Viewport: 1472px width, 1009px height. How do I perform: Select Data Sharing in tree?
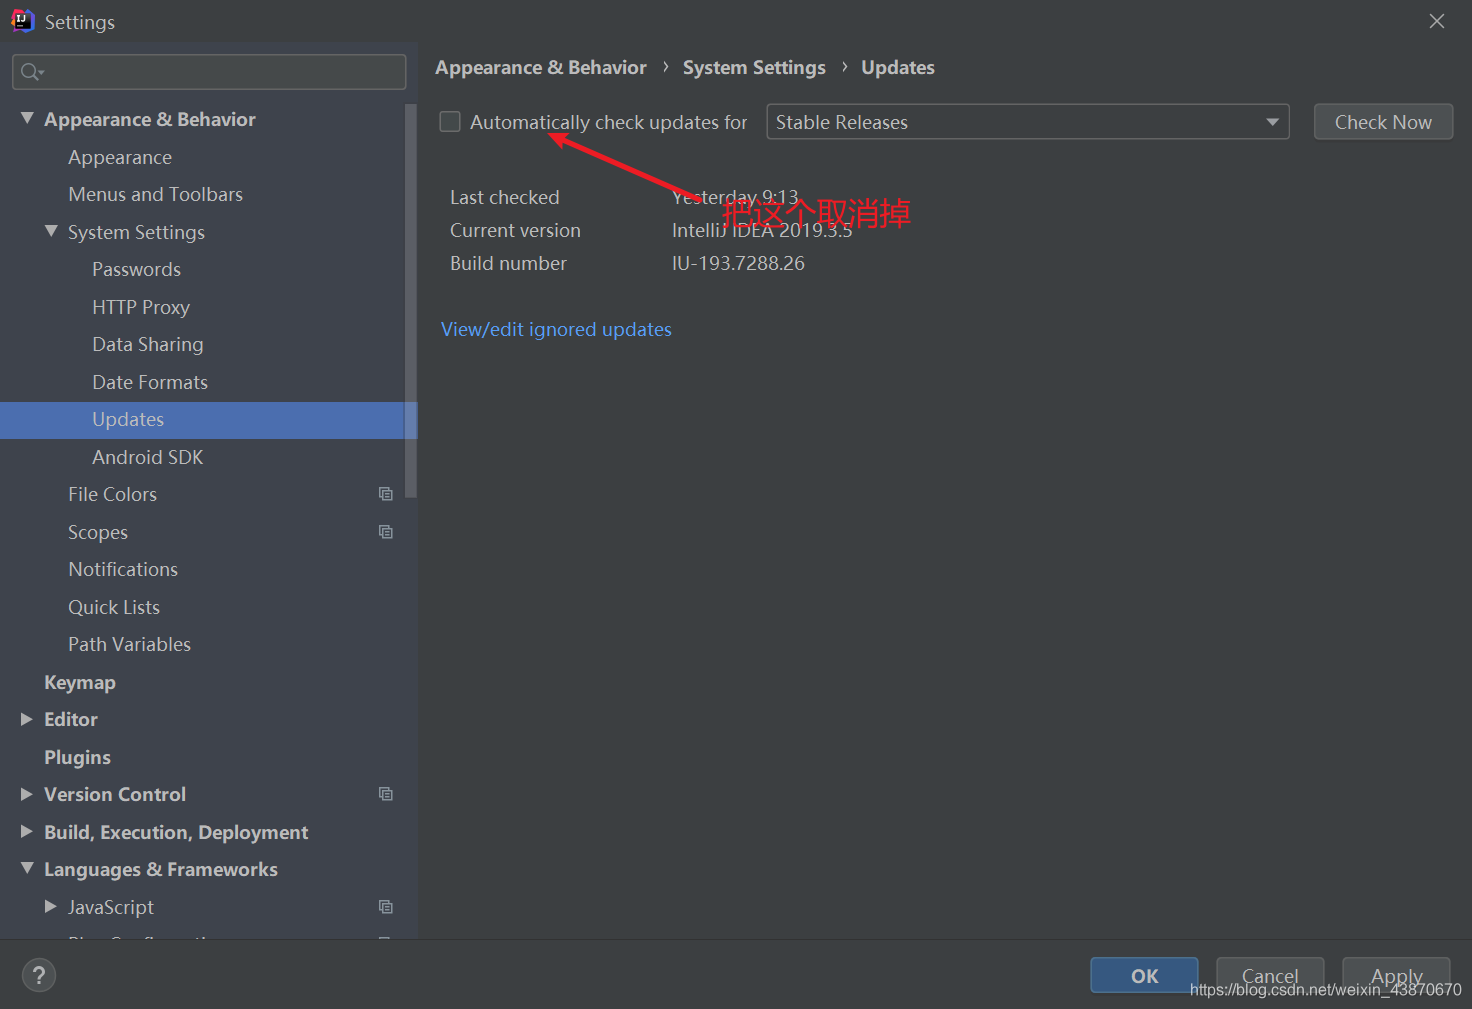pyautogui.click(x=148, y=344)
